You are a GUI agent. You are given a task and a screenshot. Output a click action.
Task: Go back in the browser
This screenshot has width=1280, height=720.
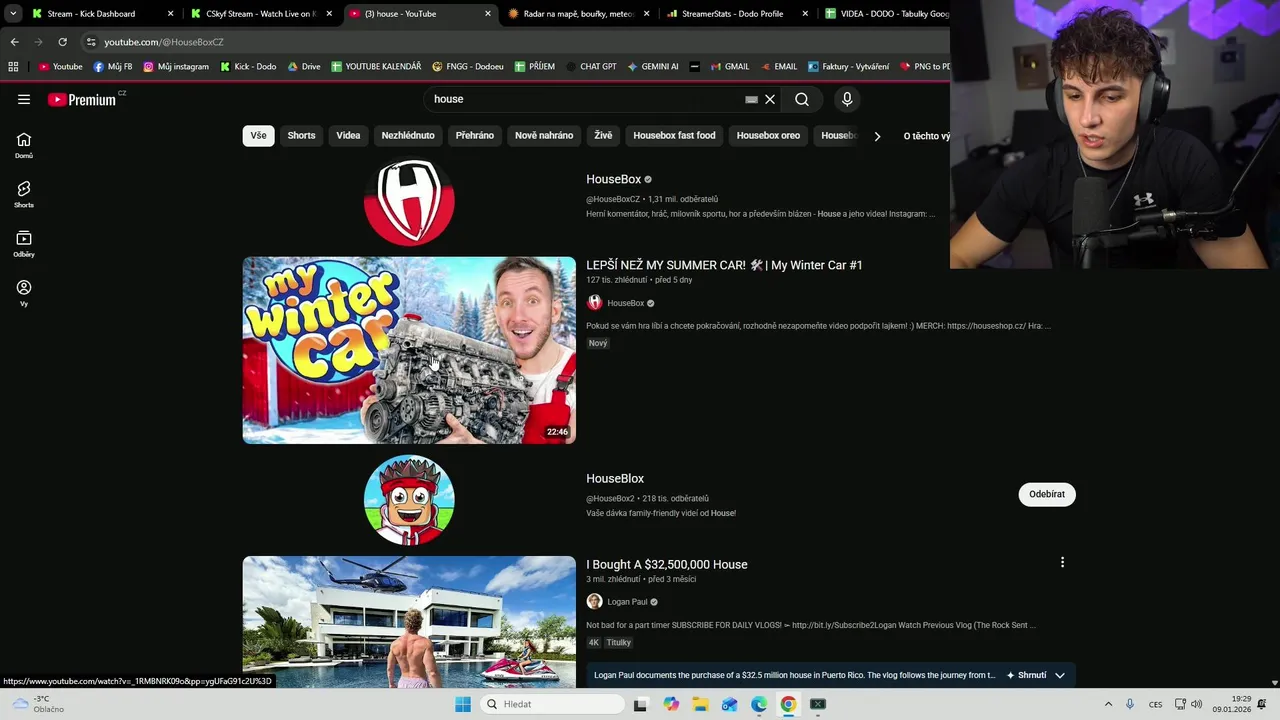click(x=14, y=42)
